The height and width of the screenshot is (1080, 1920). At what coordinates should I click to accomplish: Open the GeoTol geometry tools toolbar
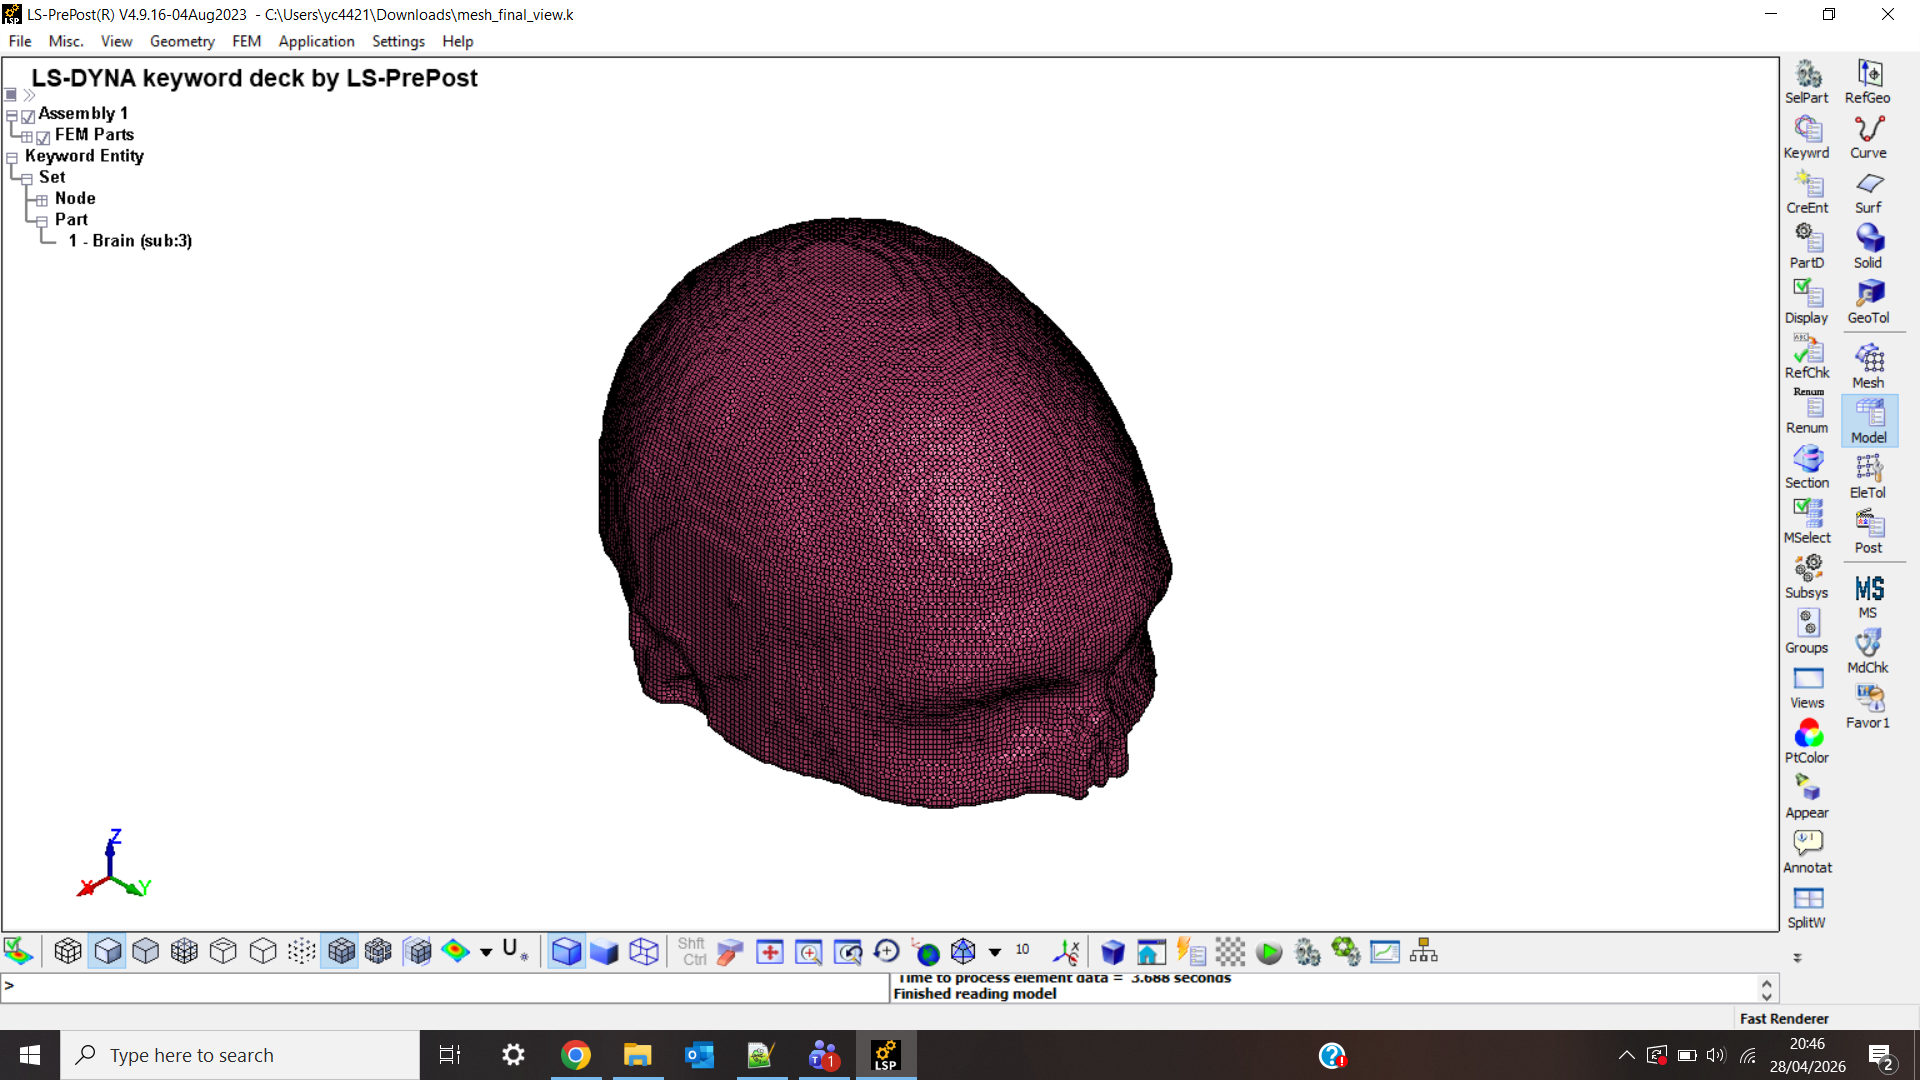1868,302
